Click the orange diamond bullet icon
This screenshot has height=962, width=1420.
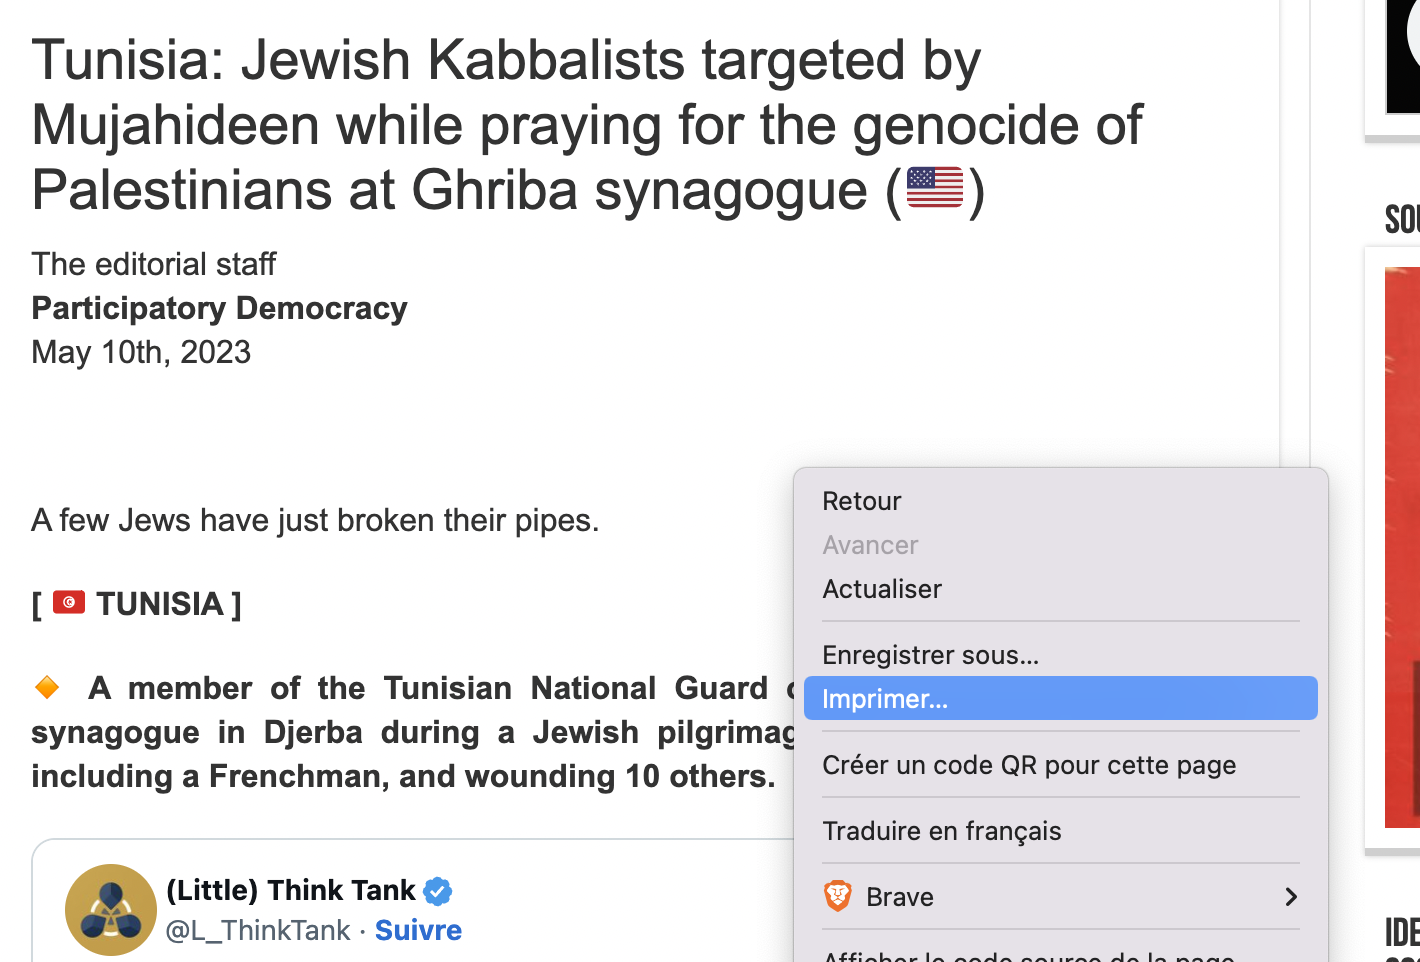(x=47, y=687)
